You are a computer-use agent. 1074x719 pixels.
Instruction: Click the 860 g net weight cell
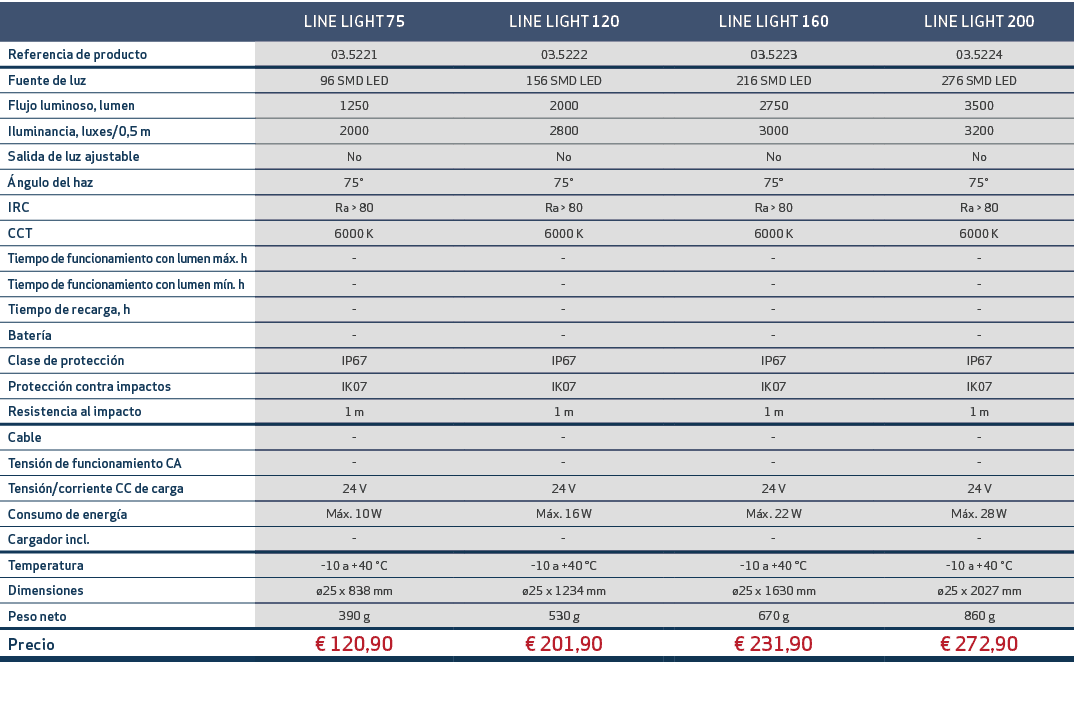(979, 615)
